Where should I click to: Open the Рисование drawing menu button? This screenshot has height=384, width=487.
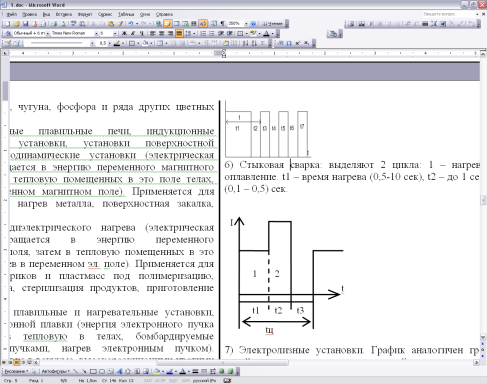(16, 371)
